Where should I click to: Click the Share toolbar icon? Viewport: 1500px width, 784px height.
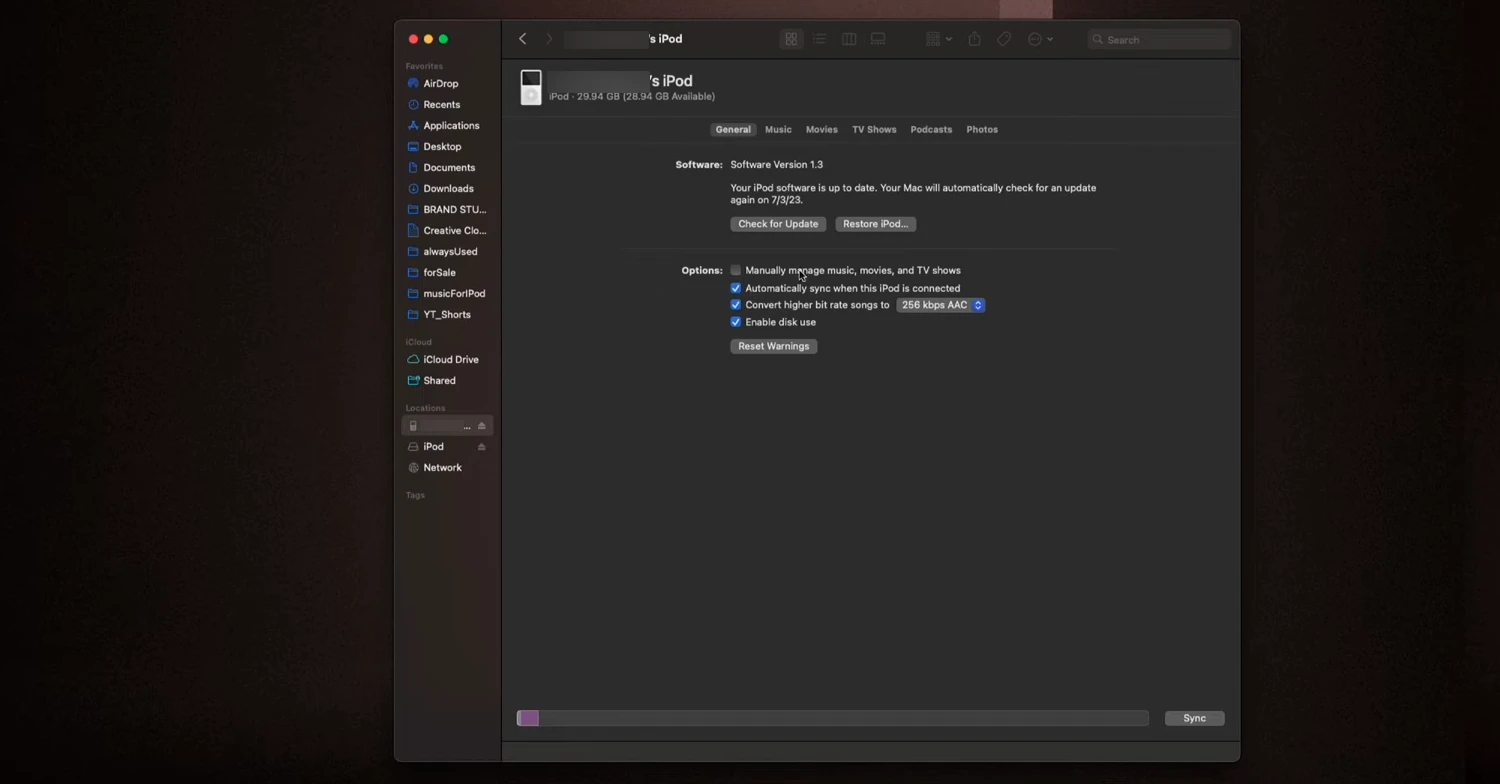(974, 39)
